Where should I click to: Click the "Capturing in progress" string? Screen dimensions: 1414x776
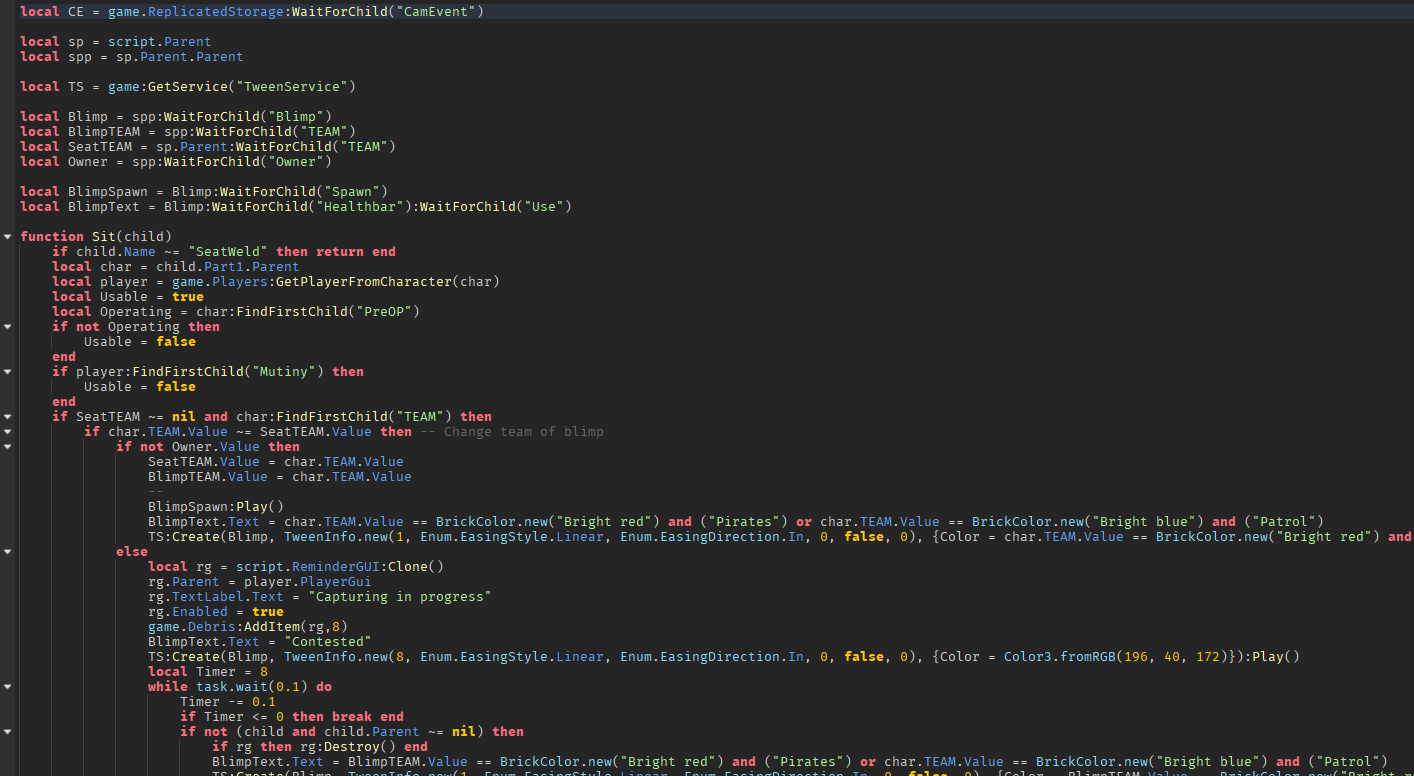(x=400, y=597)
